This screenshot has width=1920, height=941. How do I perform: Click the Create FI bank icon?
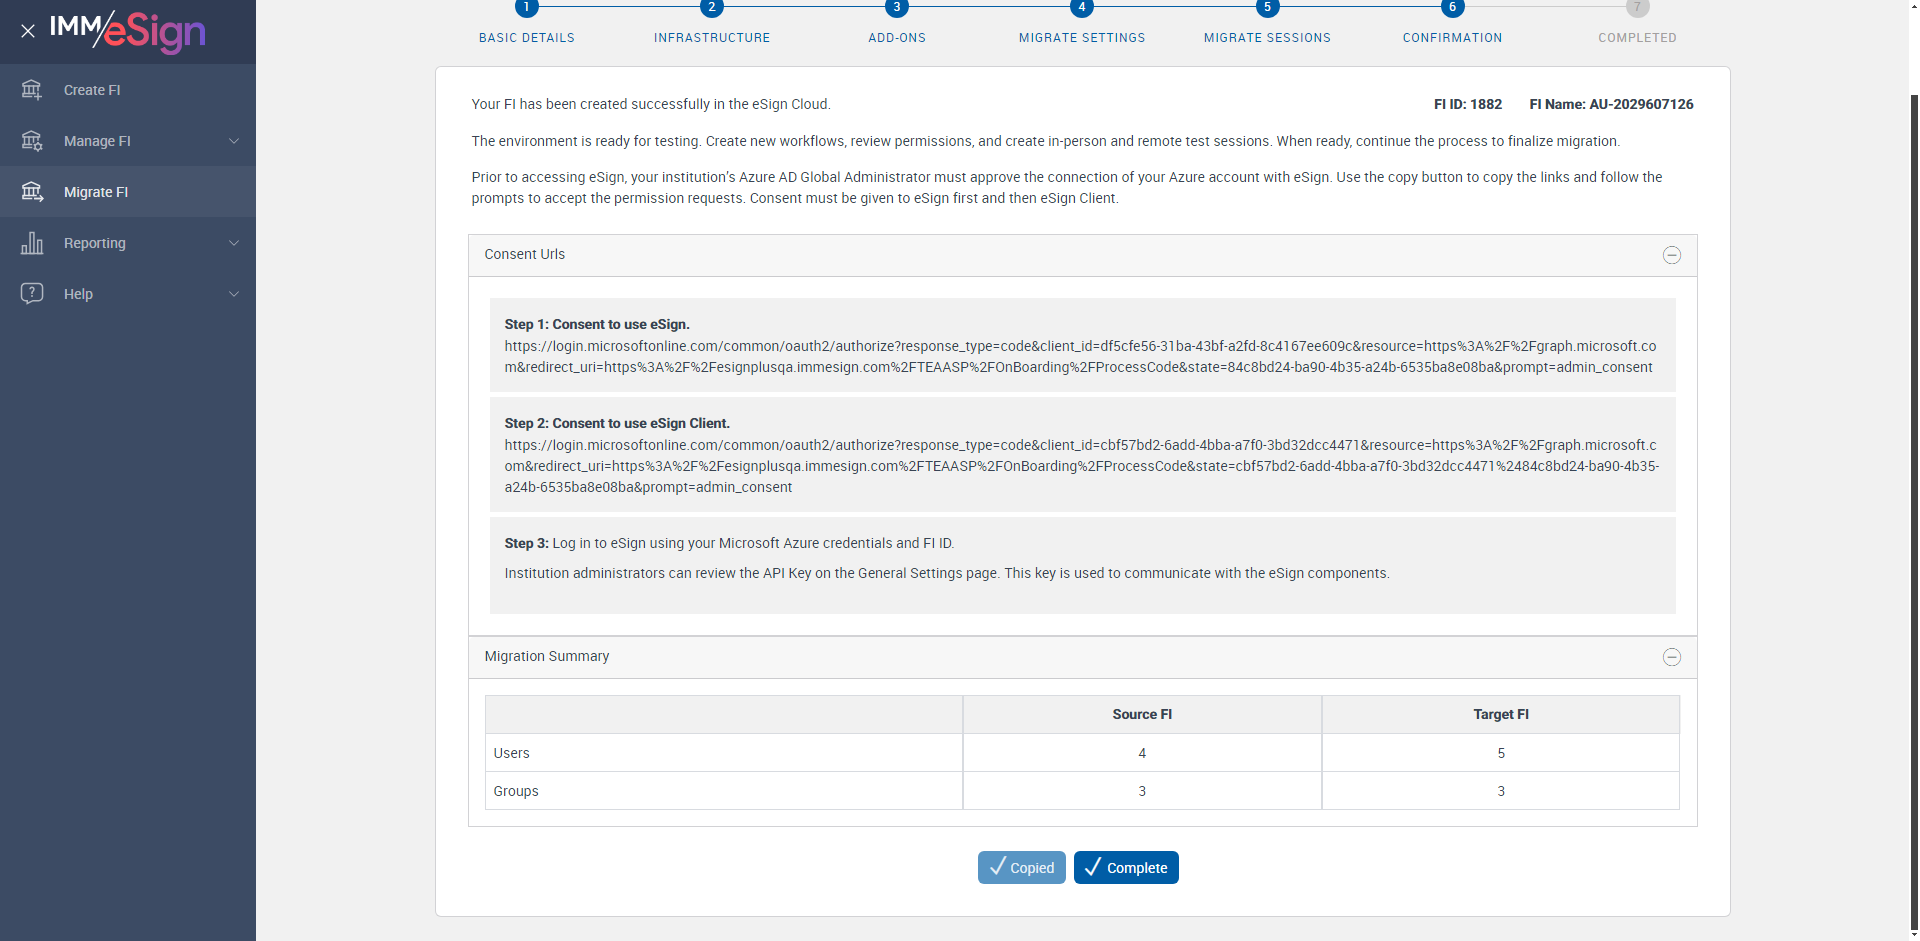pyautogui.click(x=32, y=90)
